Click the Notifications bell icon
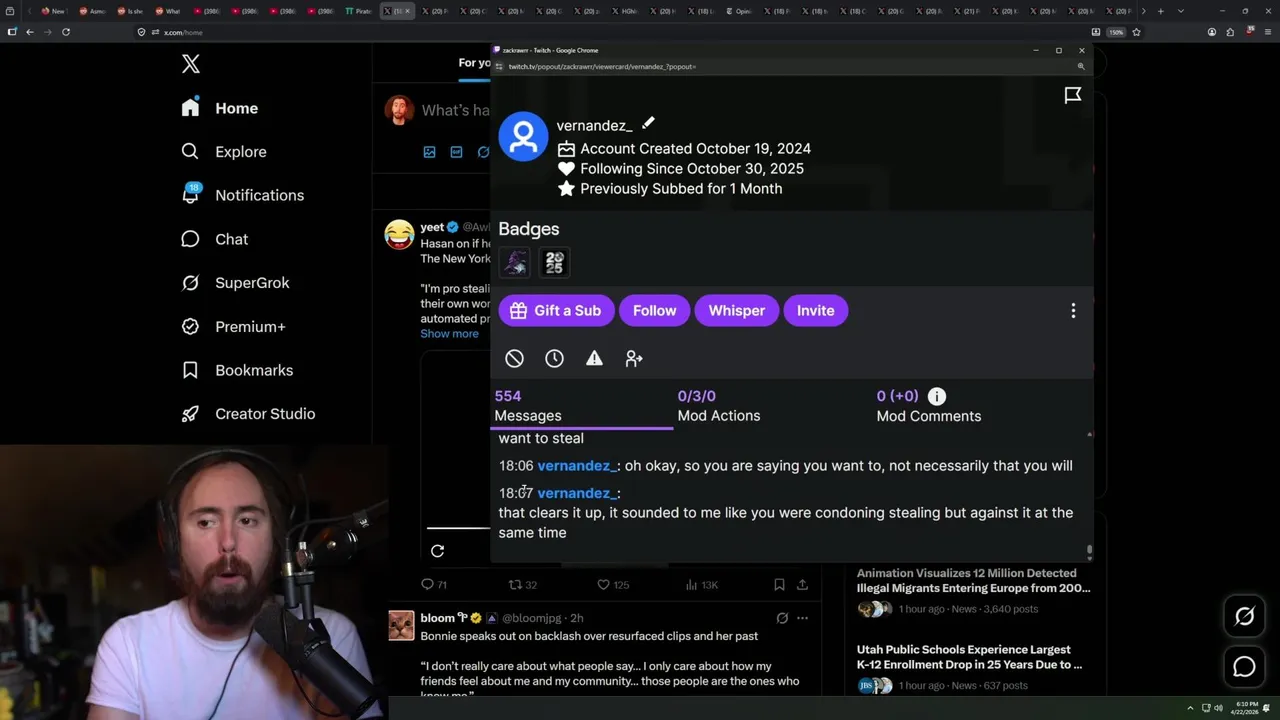 coord(190,195)
